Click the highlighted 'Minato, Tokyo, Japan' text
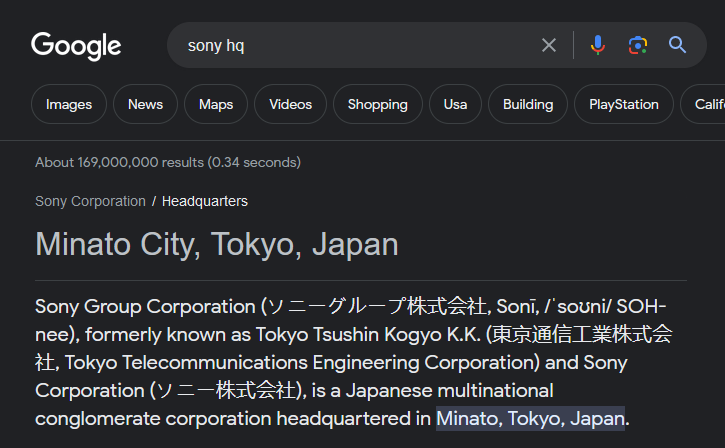The width and height of the screenshot is (725, 448). (x=530, y=417)
